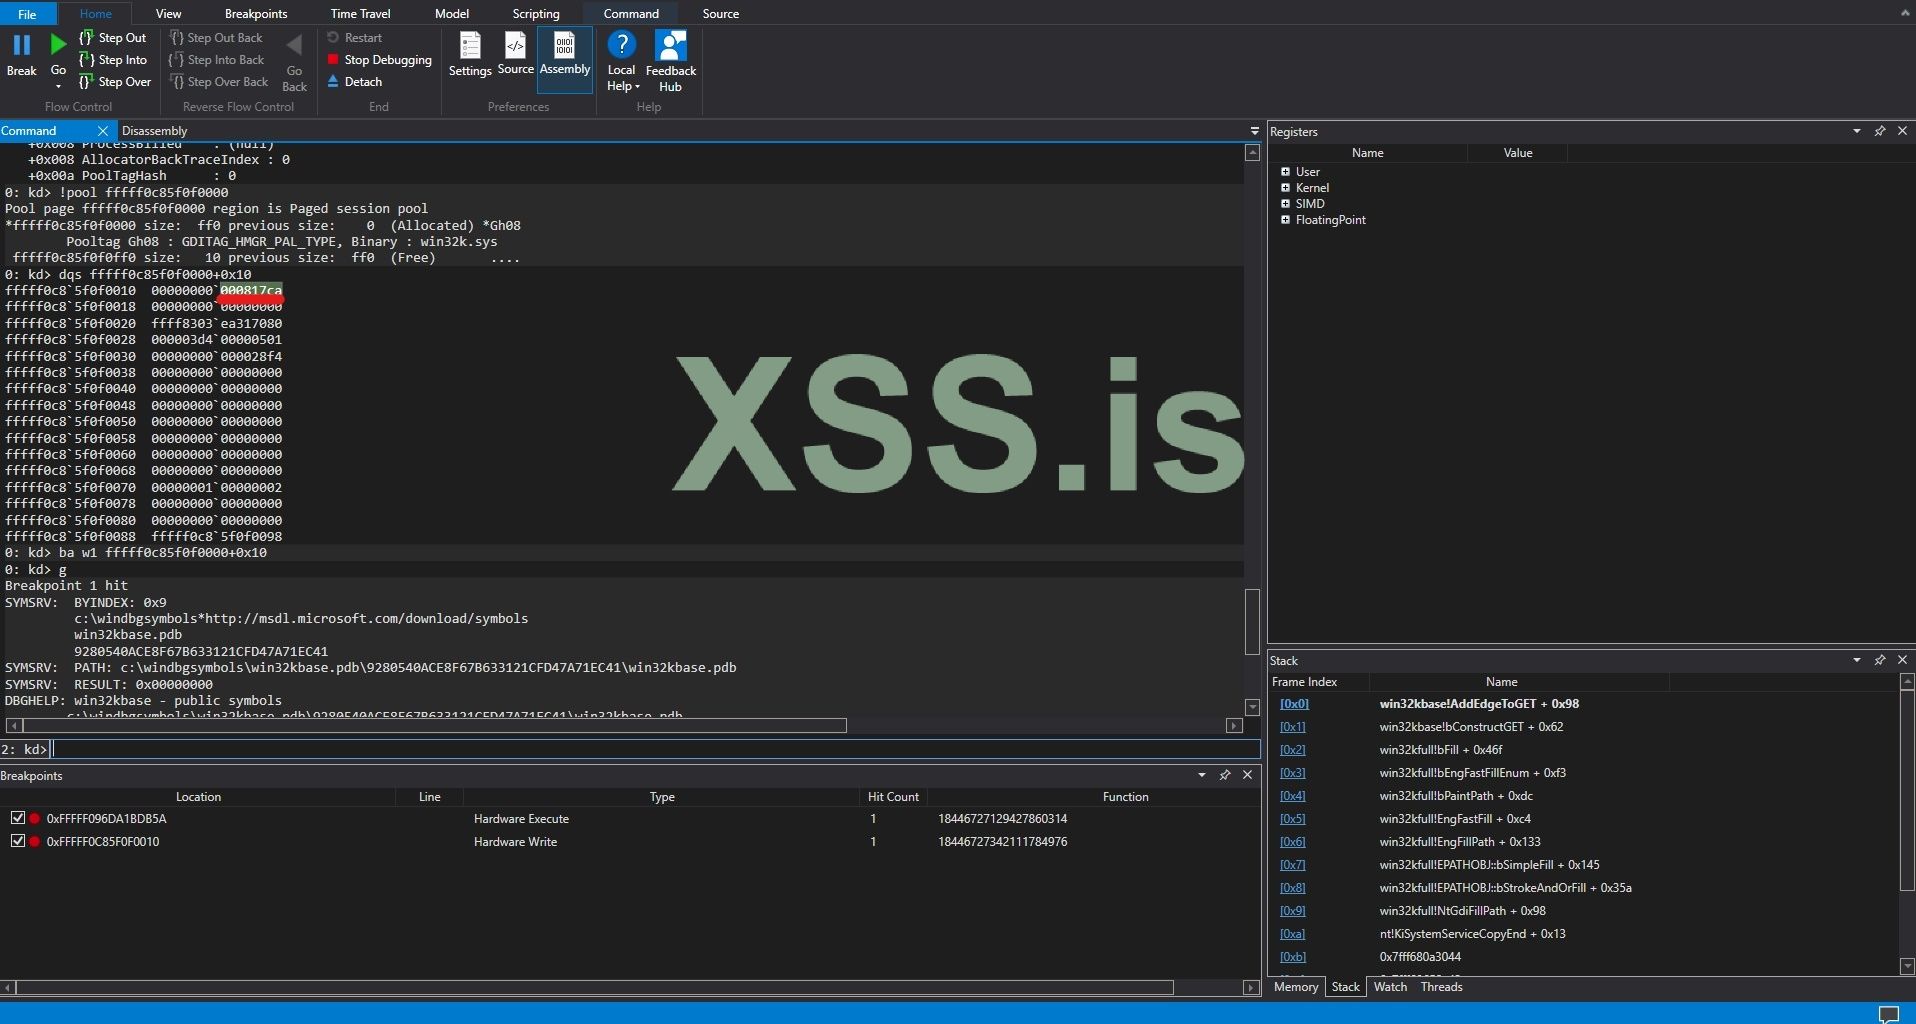Disable the Hardware Write breakpoint checkbox
The height and width of the screenshot is (1024, 1916).
point(17,841)
